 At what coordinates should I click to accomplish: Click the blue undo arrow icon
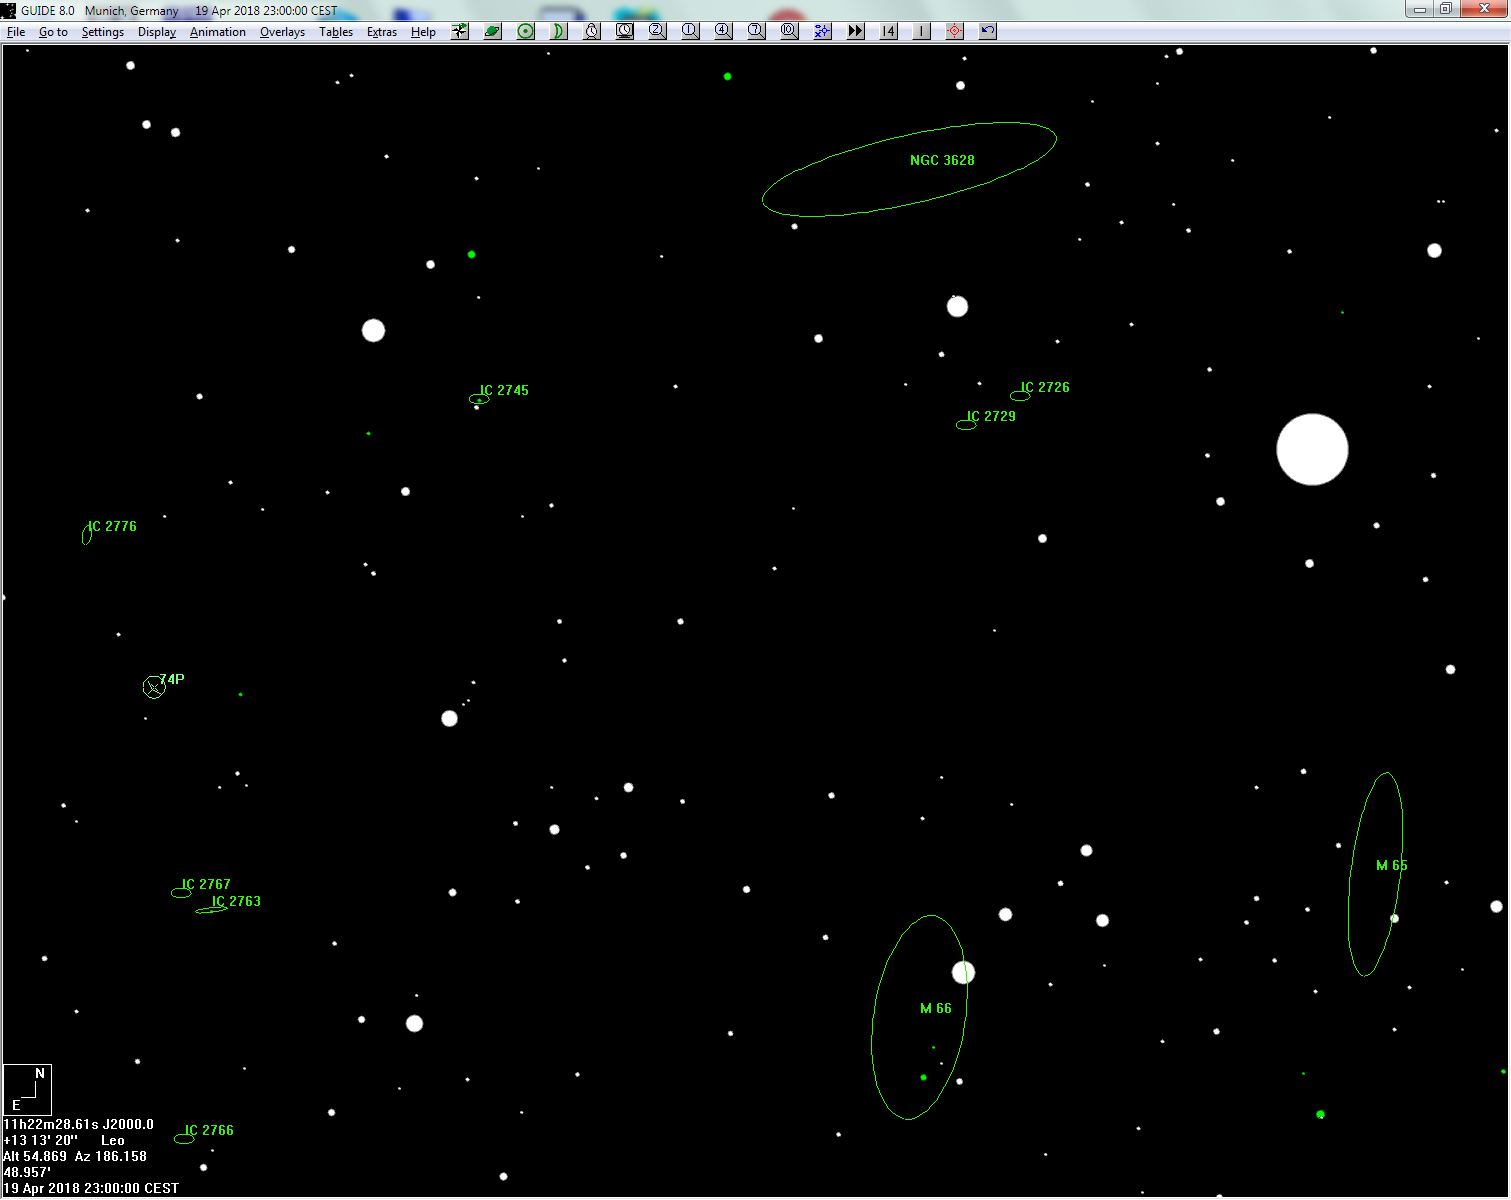coord(987,31)
